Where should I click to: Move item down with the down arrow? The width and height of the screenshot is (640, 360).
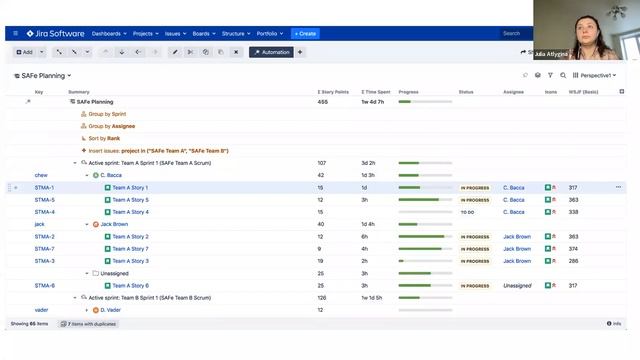(122, 52)
